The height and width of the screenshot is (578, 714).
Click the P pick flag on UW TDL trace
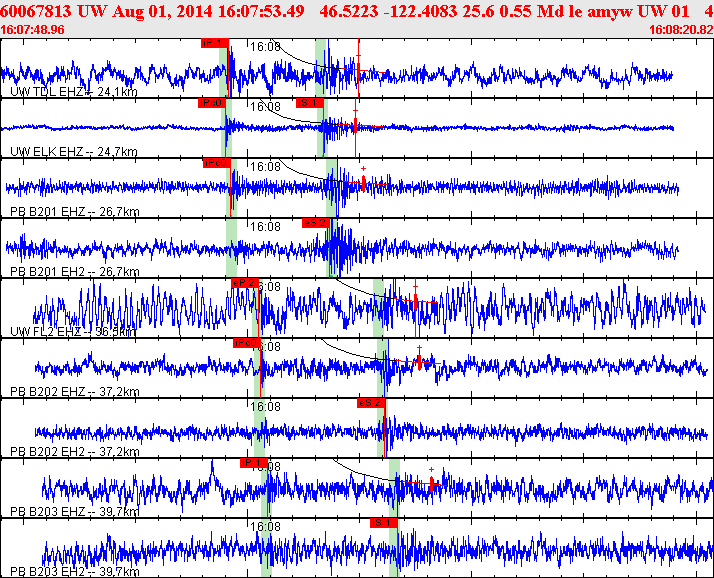point(214,43)
